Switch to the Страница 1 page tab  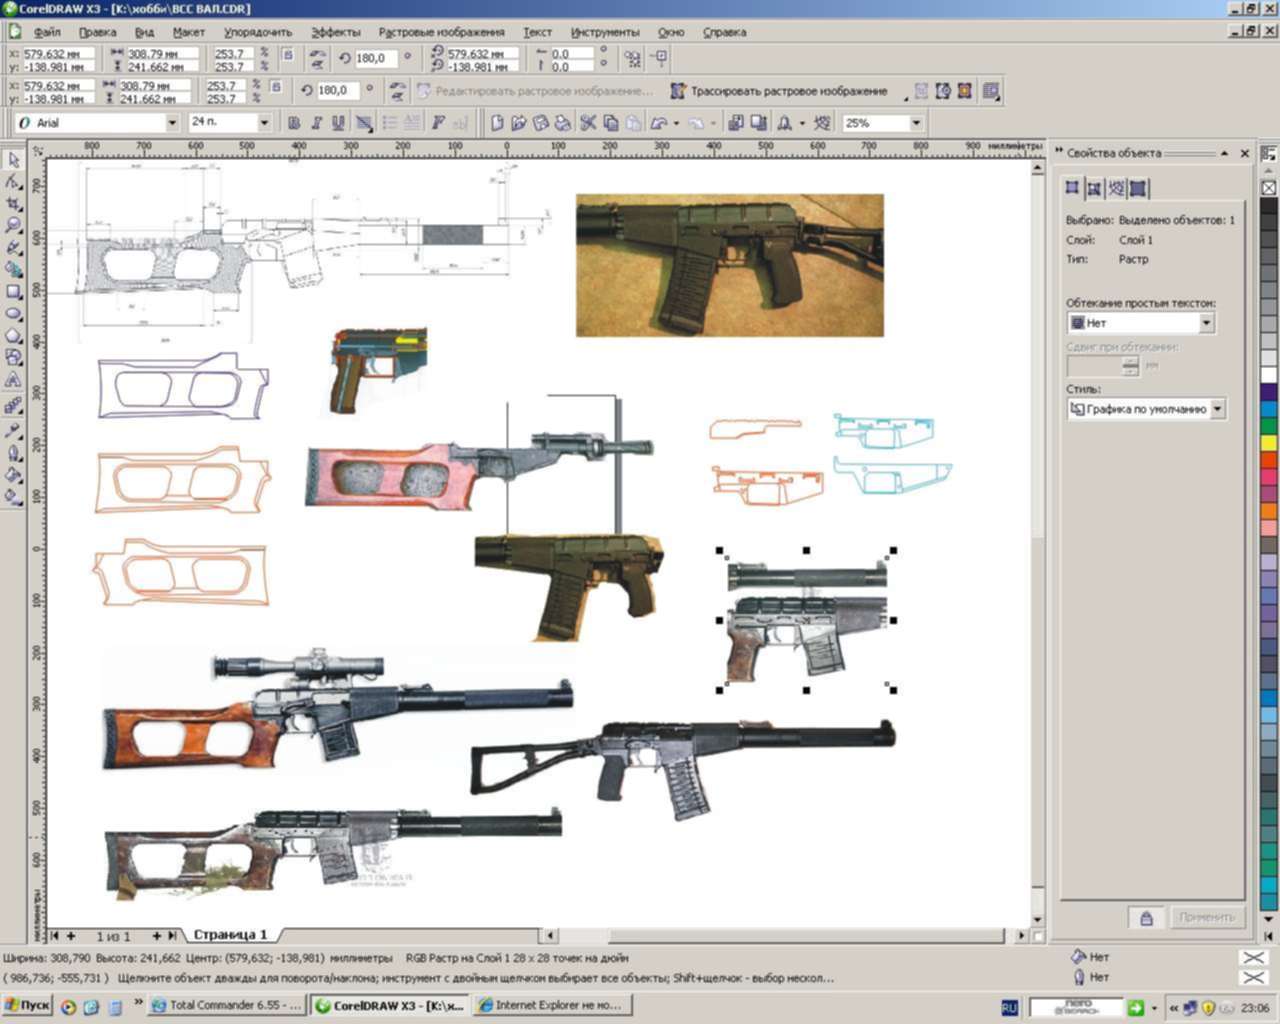click(x=230, y=935)
